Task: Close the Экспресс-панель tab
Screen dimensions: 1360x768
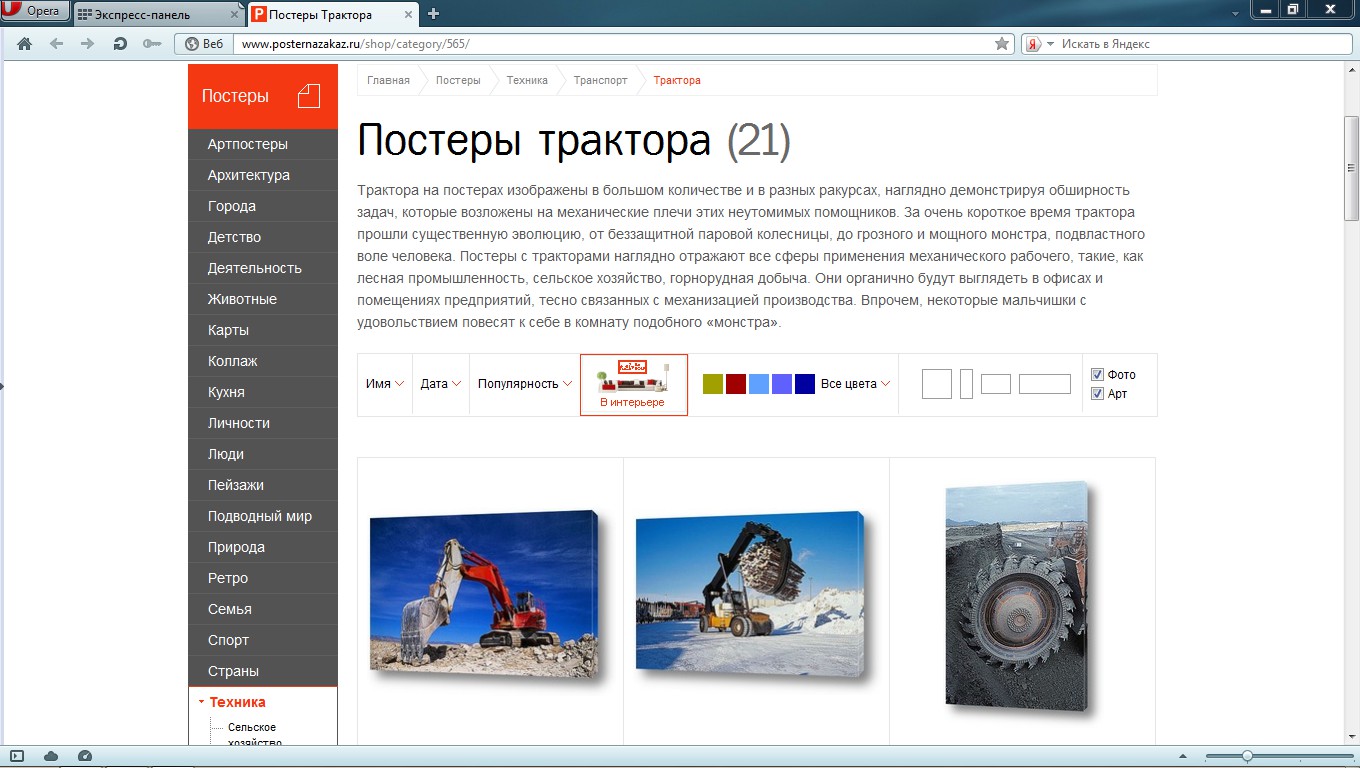Action: (235, 14)
